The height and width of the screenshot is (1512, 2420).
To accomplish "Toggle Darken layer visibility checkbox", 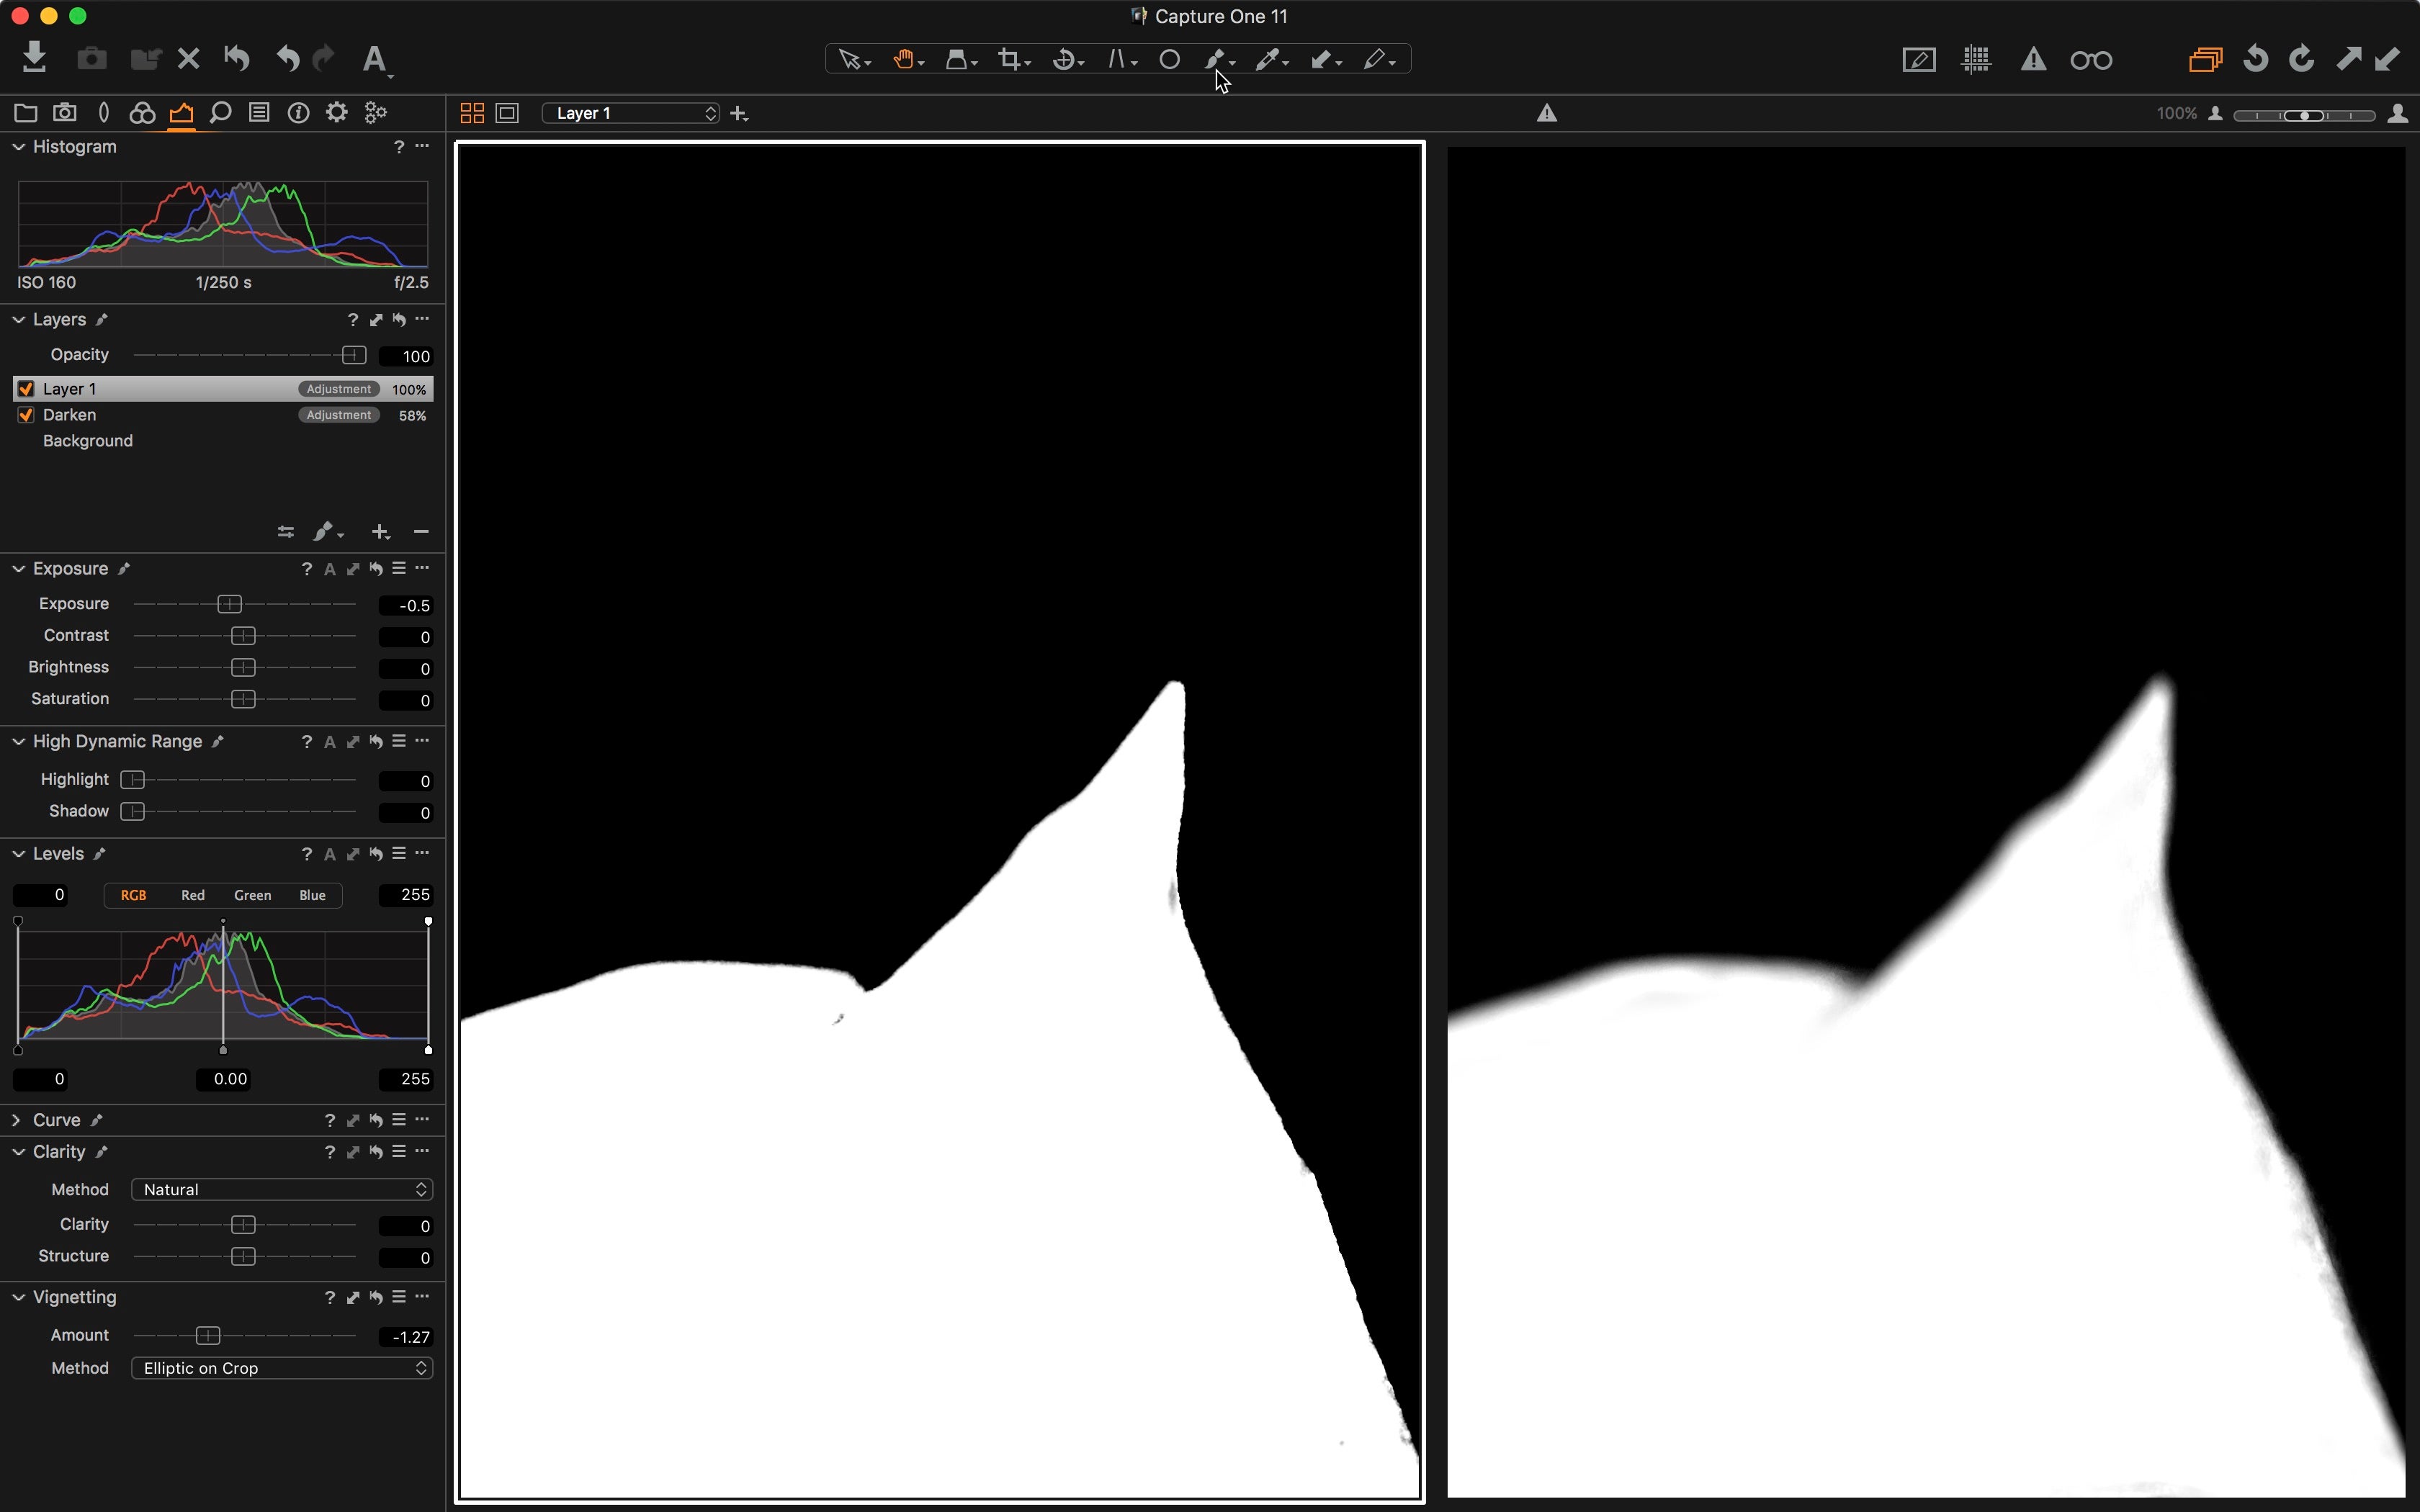I will (26, 415).
